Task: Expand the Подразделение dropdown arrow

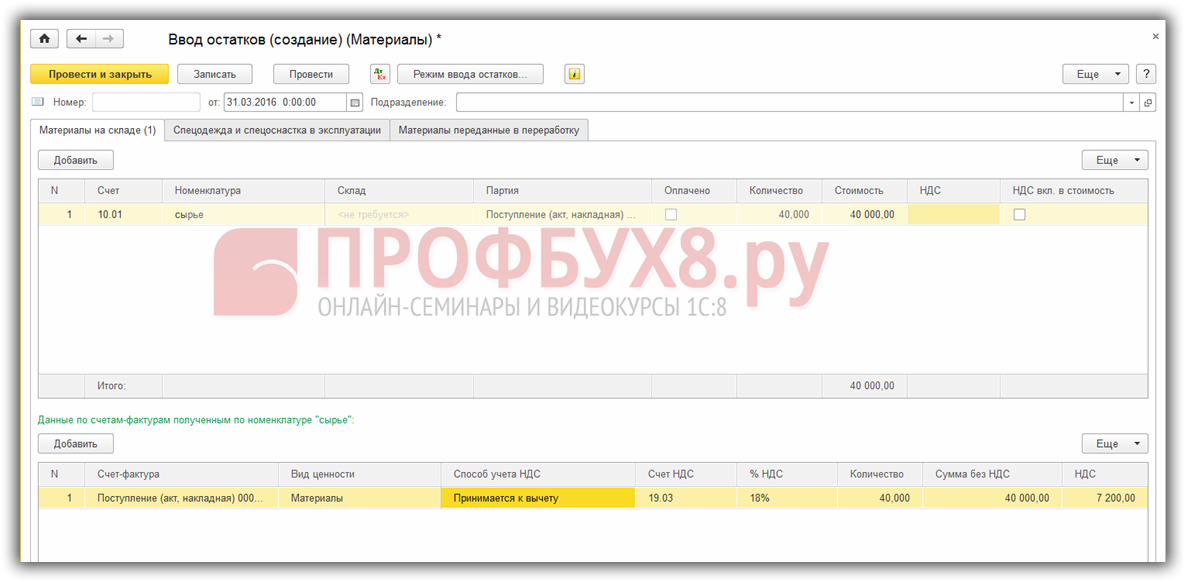Action: (1131, 102)
